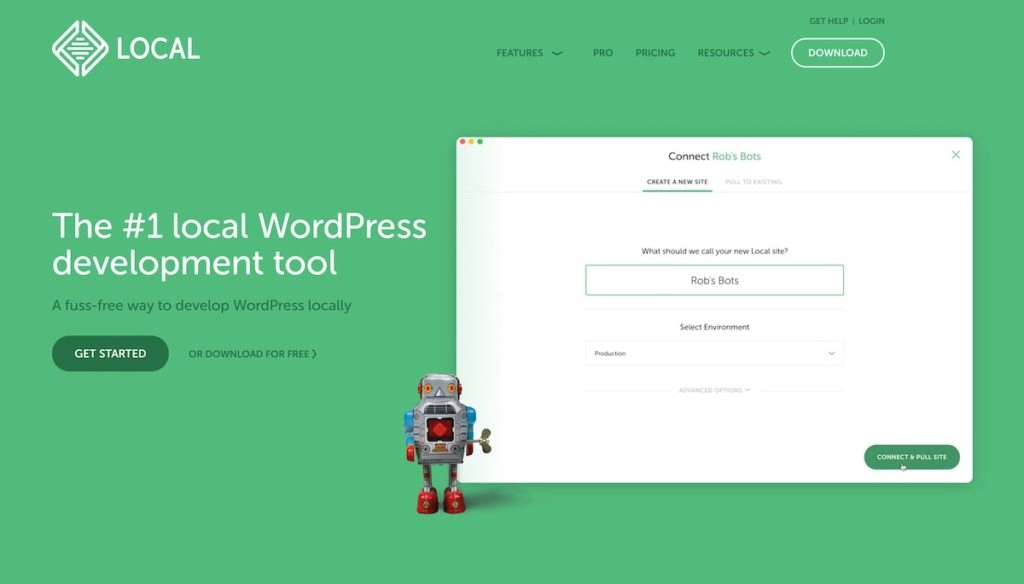Click the LOCAL wordmark text
The height and width of the screenshot is (584, 1024).
click(x=158, y=49)
